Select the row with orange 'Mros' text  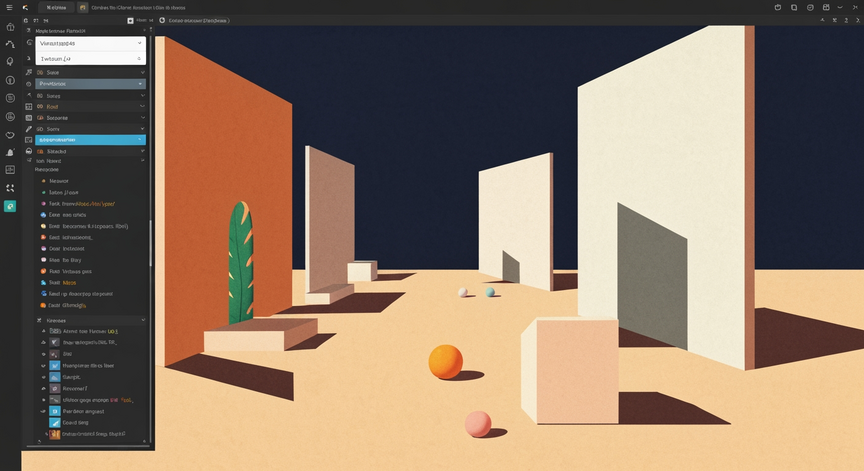click(x=91, y=283)
